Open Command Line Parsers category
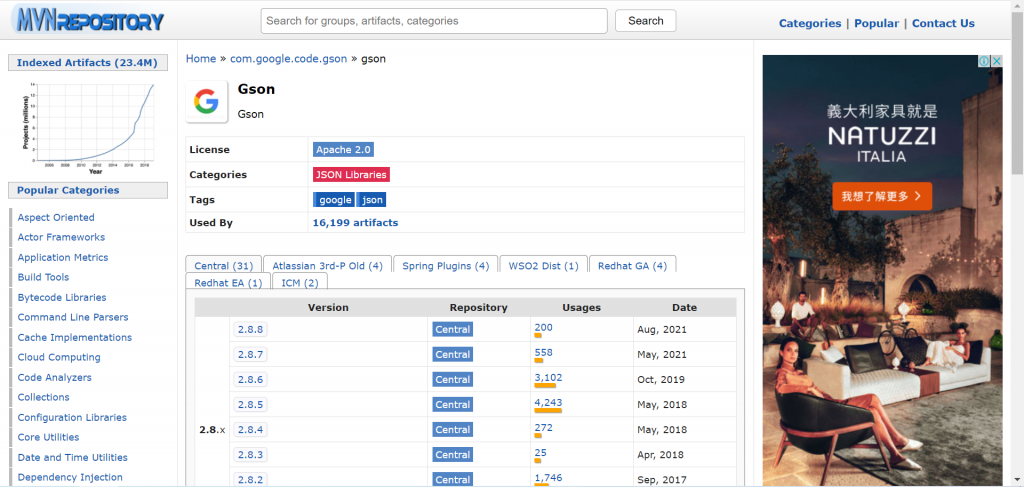The width and height of the screenshot is (1024, 487). click(x=73, y=317)
